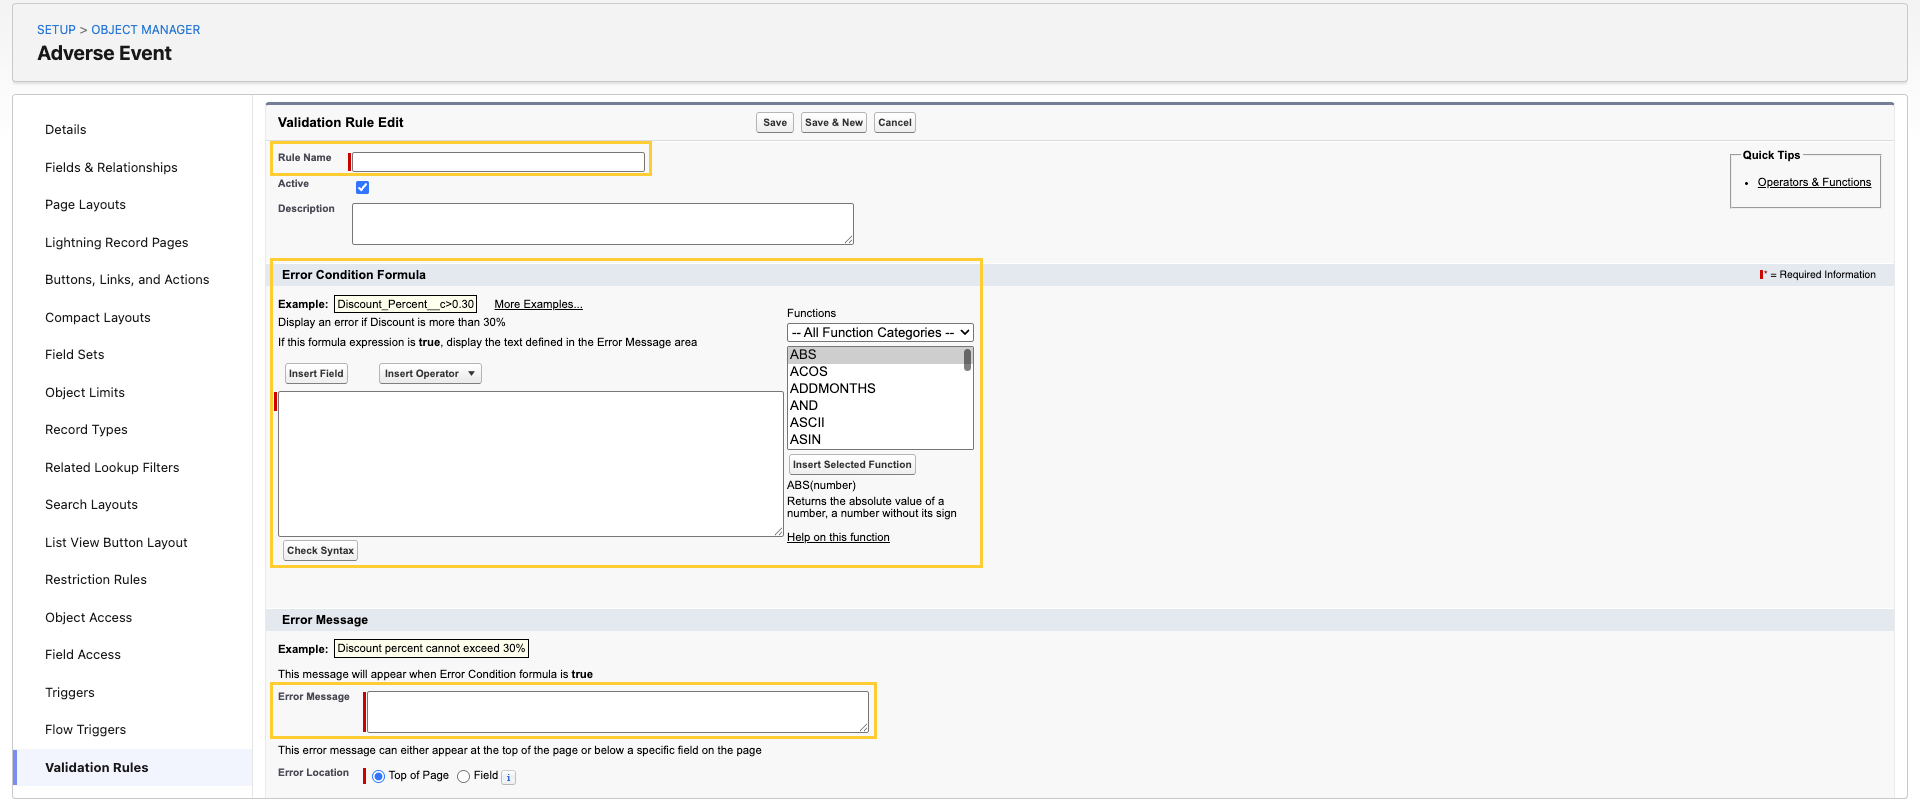
Task: Go to SETUP breadcrumb
Action: tap(56, 30)
